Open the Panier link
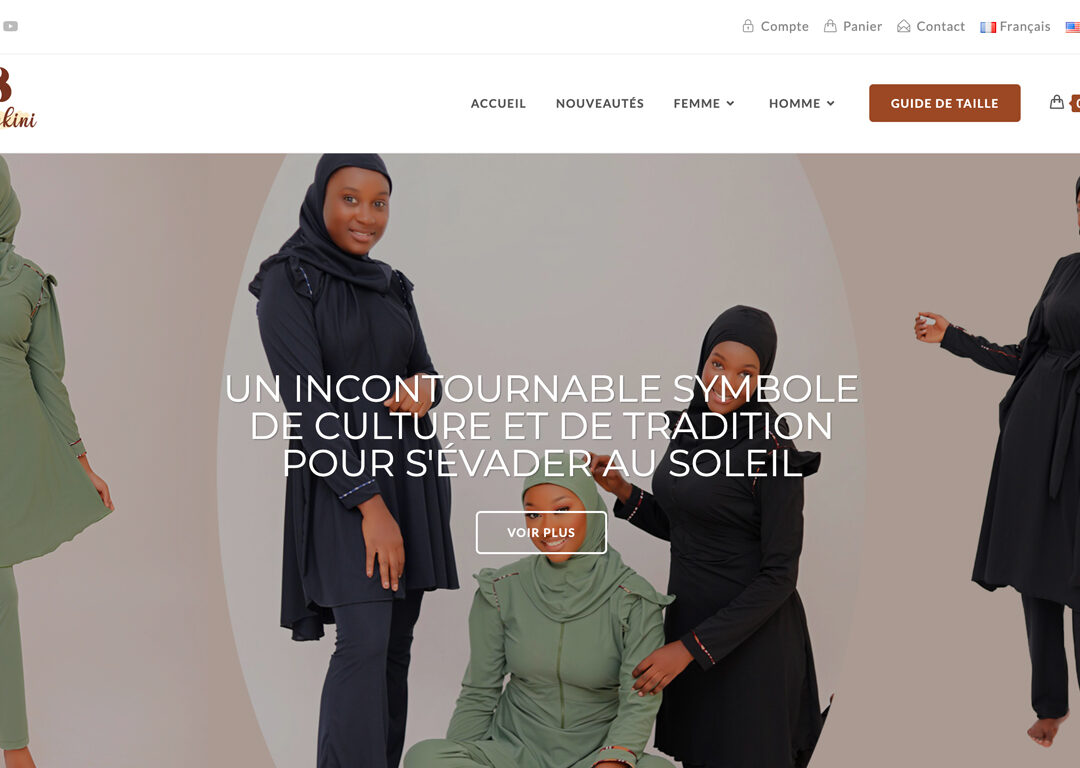This screenshot has width=1080, height=768. coord(862,26)
